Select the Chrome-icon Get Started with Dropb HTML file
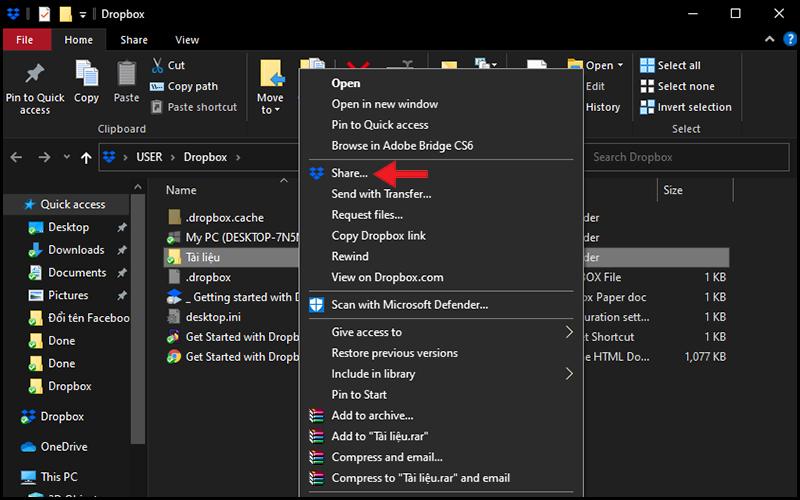Image resolution: width=800 pixels, height=500 pixels. point(234,357)
